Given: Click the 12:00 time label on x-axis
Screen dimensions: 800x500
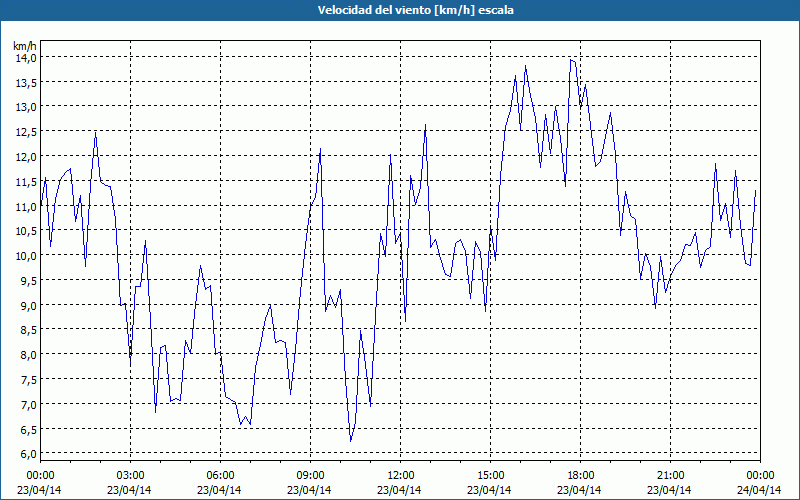Looking at the screenshot, I should pyautogui.click(x=401, y=476).
